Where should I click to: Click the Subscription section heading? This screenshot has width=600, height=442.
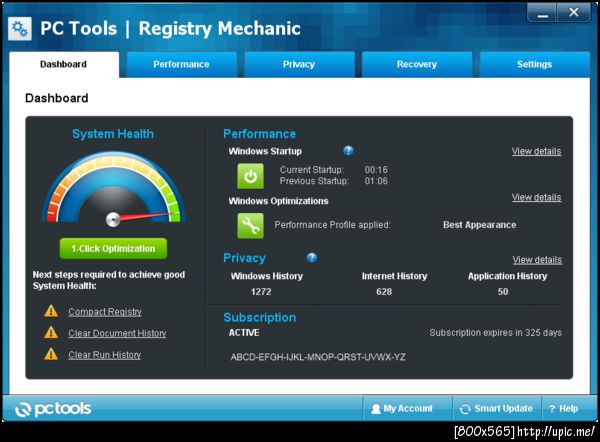260,317
